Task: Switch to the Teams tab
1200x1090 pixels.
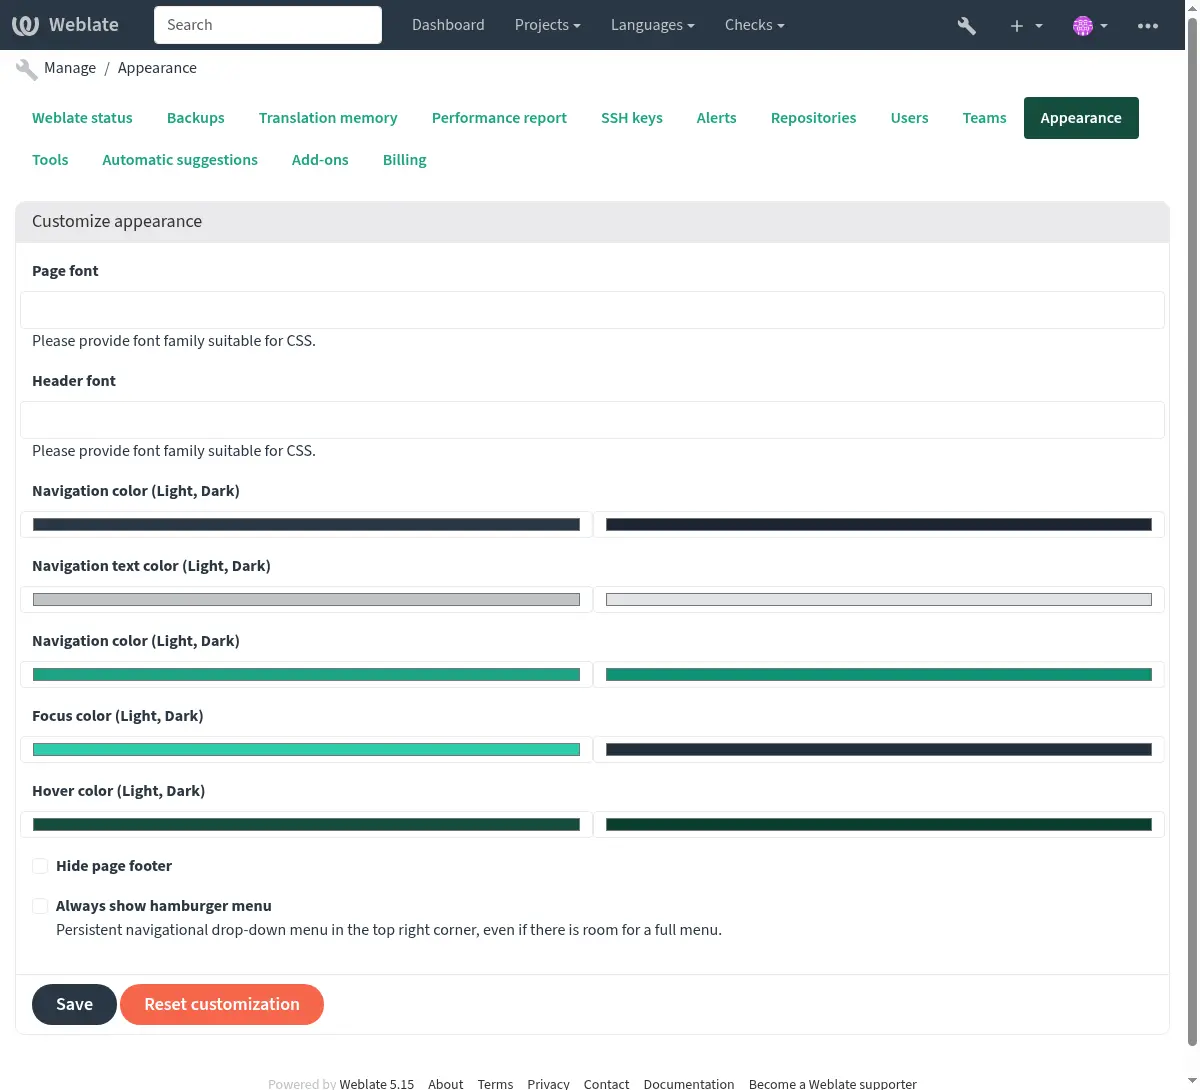Action: tap(984, 118)
